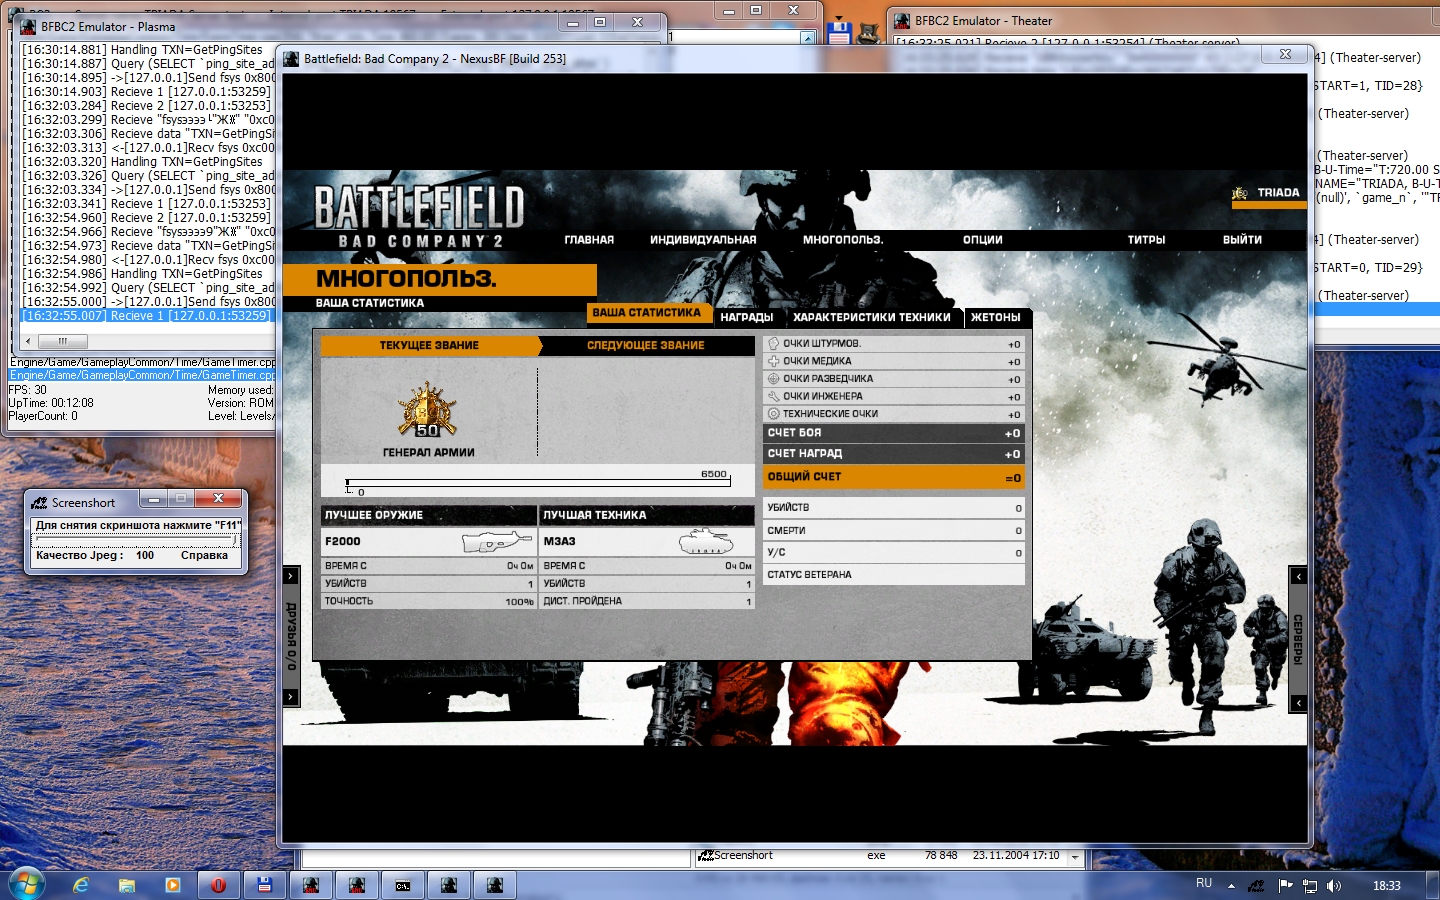Show hidden tray icons arrow

click(x=1231, y=886)
